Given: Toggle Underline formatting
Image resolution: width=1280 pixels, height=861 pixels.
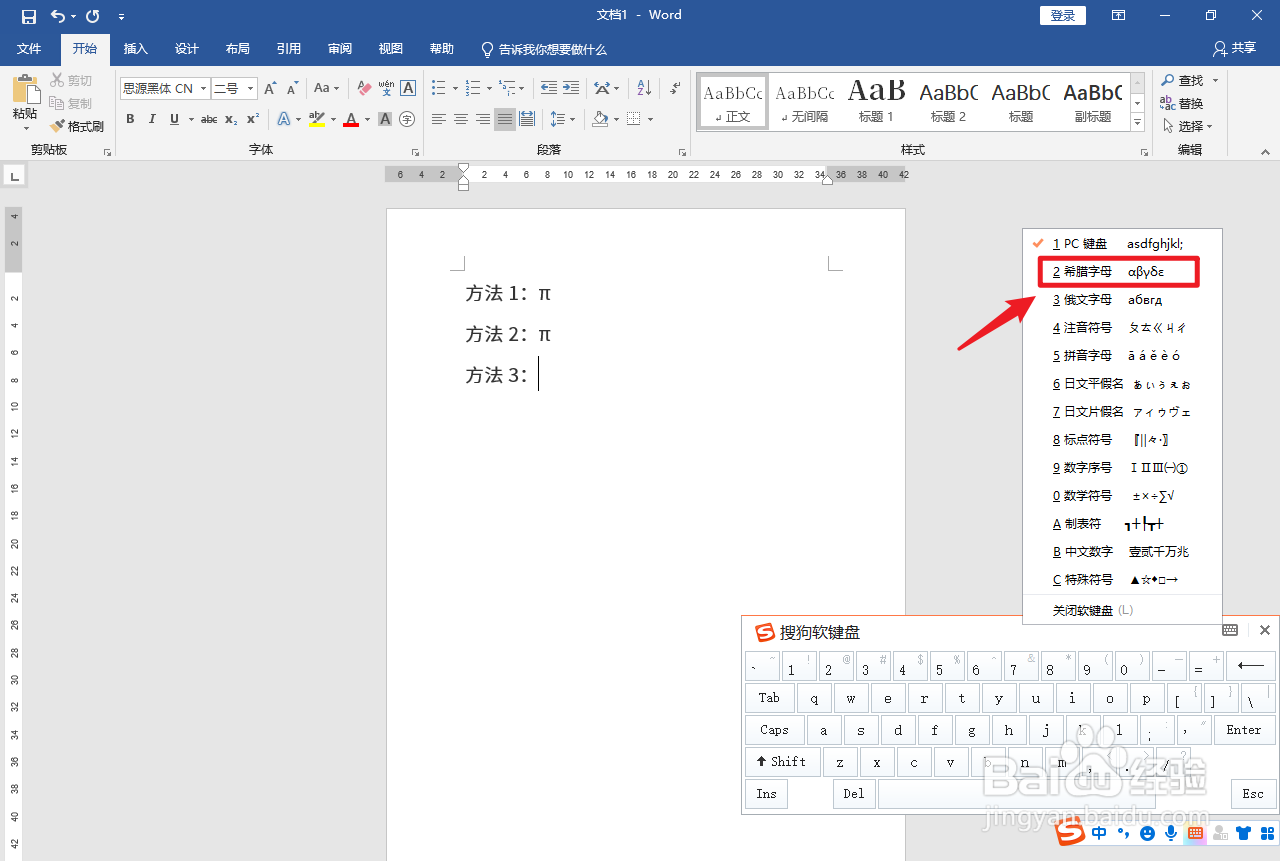Looking at the screenshot, I should pos(174,119).
